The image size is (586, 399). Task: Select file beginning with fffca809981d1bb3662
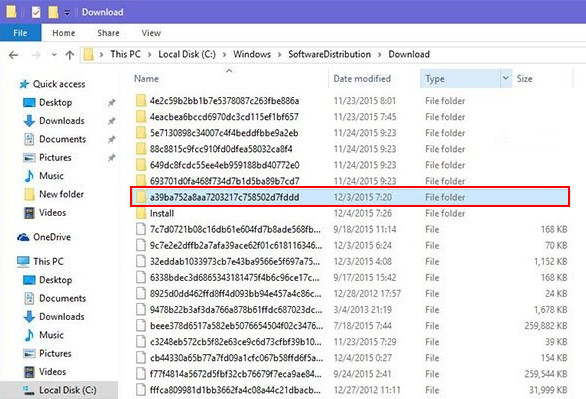235,390
